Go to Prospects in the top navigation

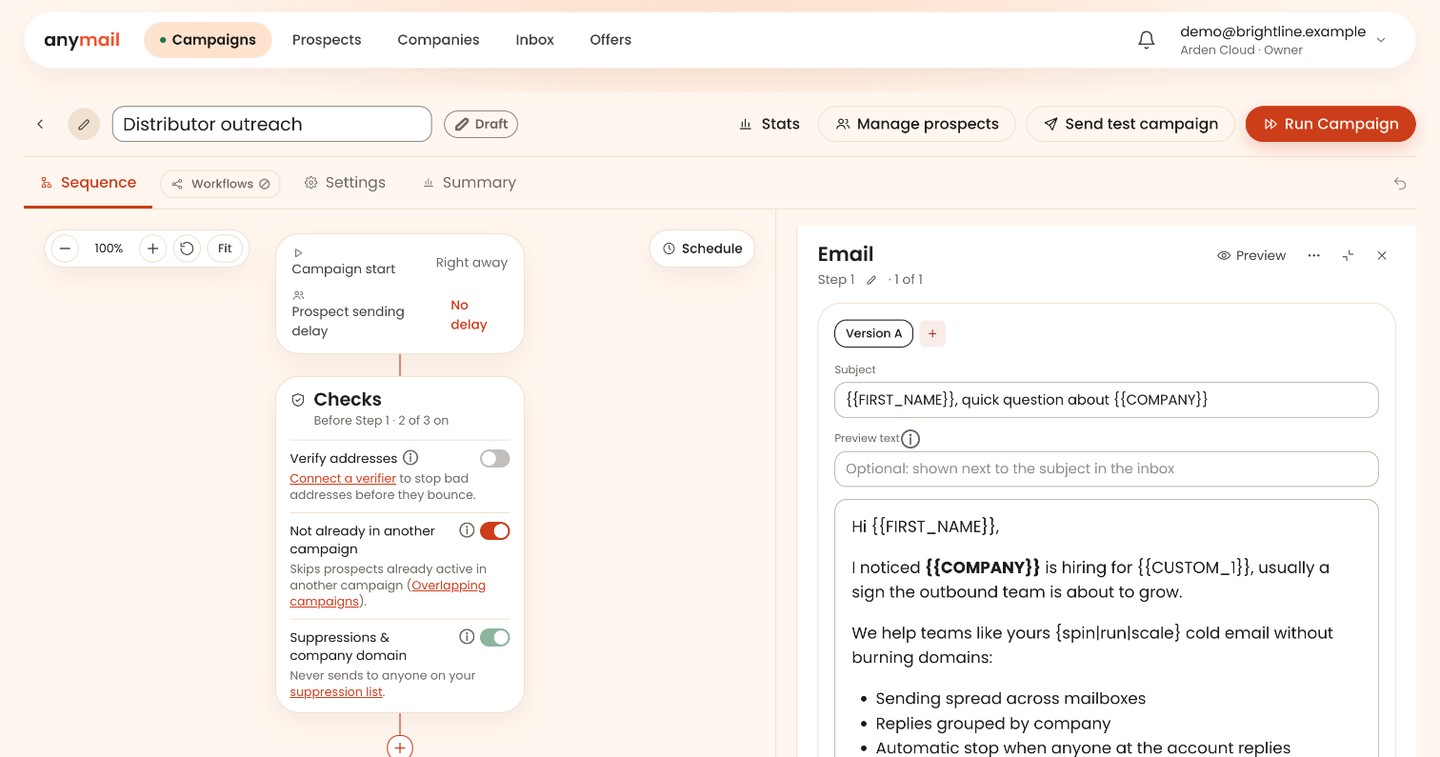(327, 40)
